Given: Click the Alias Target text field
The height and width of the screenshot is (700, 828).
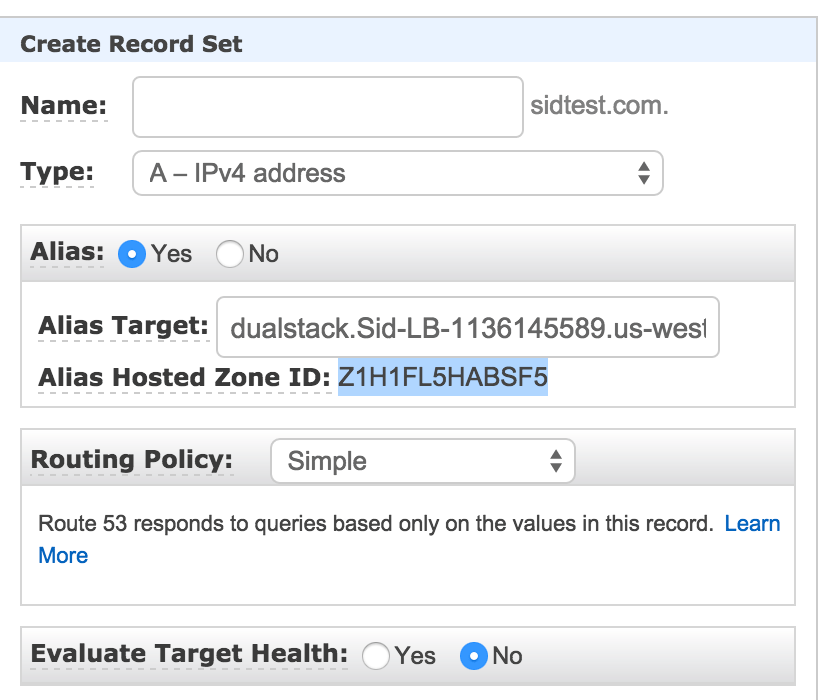Looking at the screenshot, I should (x=467, y=327).
